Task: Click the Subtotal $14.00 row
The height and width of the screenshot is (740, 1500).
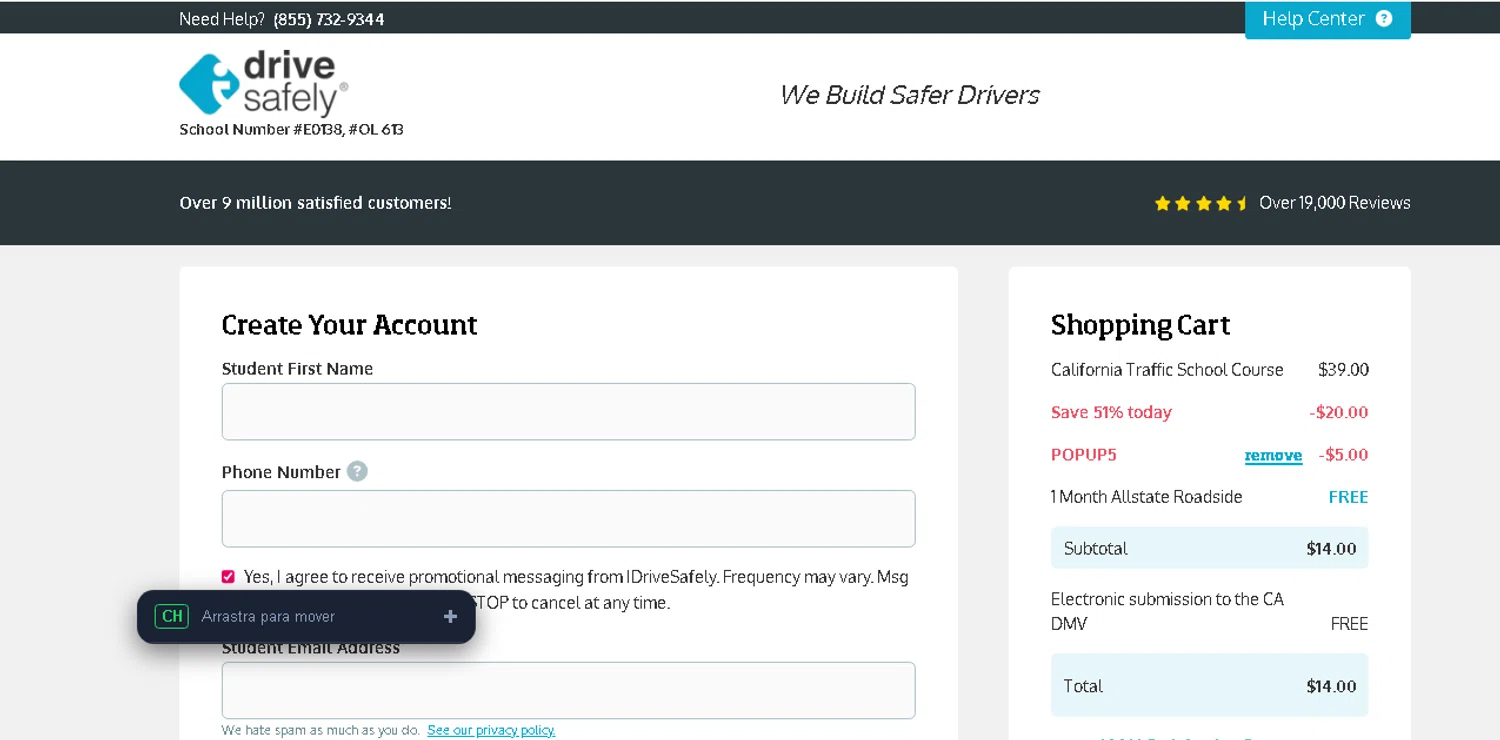Action: point(1209,548)
